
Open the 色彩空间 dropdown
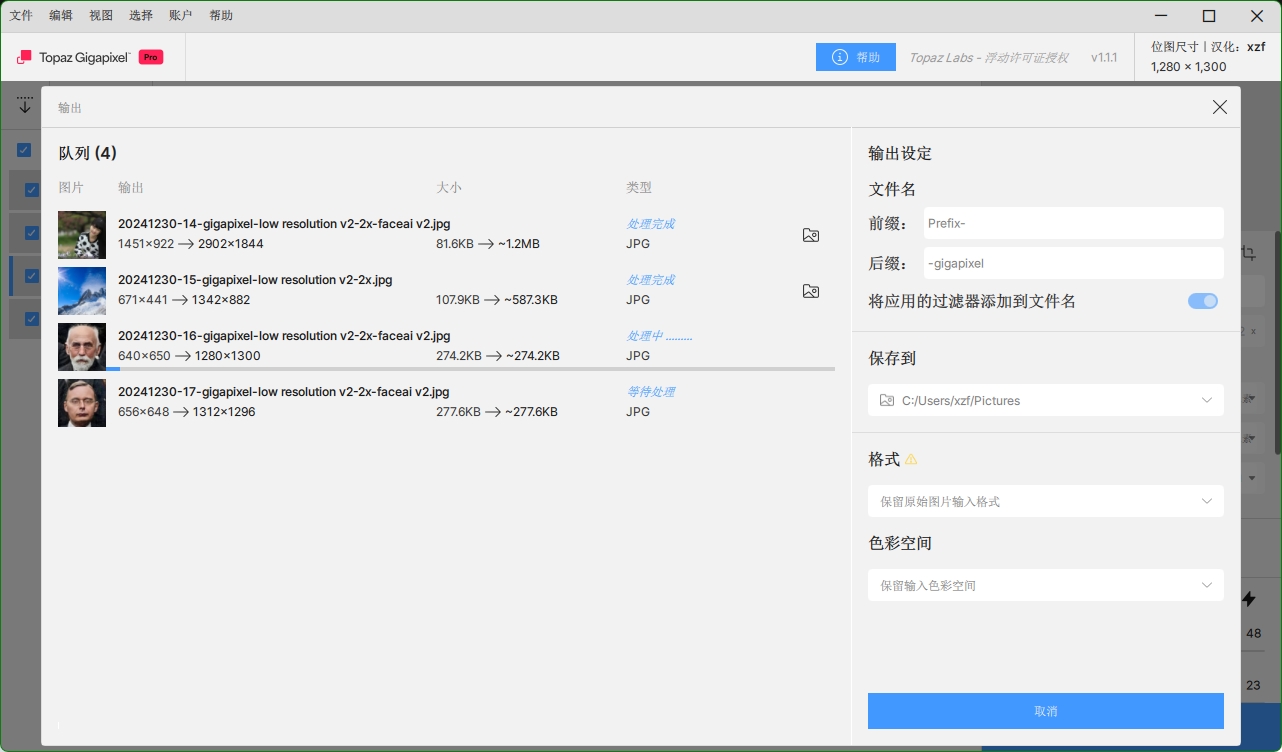(1045, 585)
